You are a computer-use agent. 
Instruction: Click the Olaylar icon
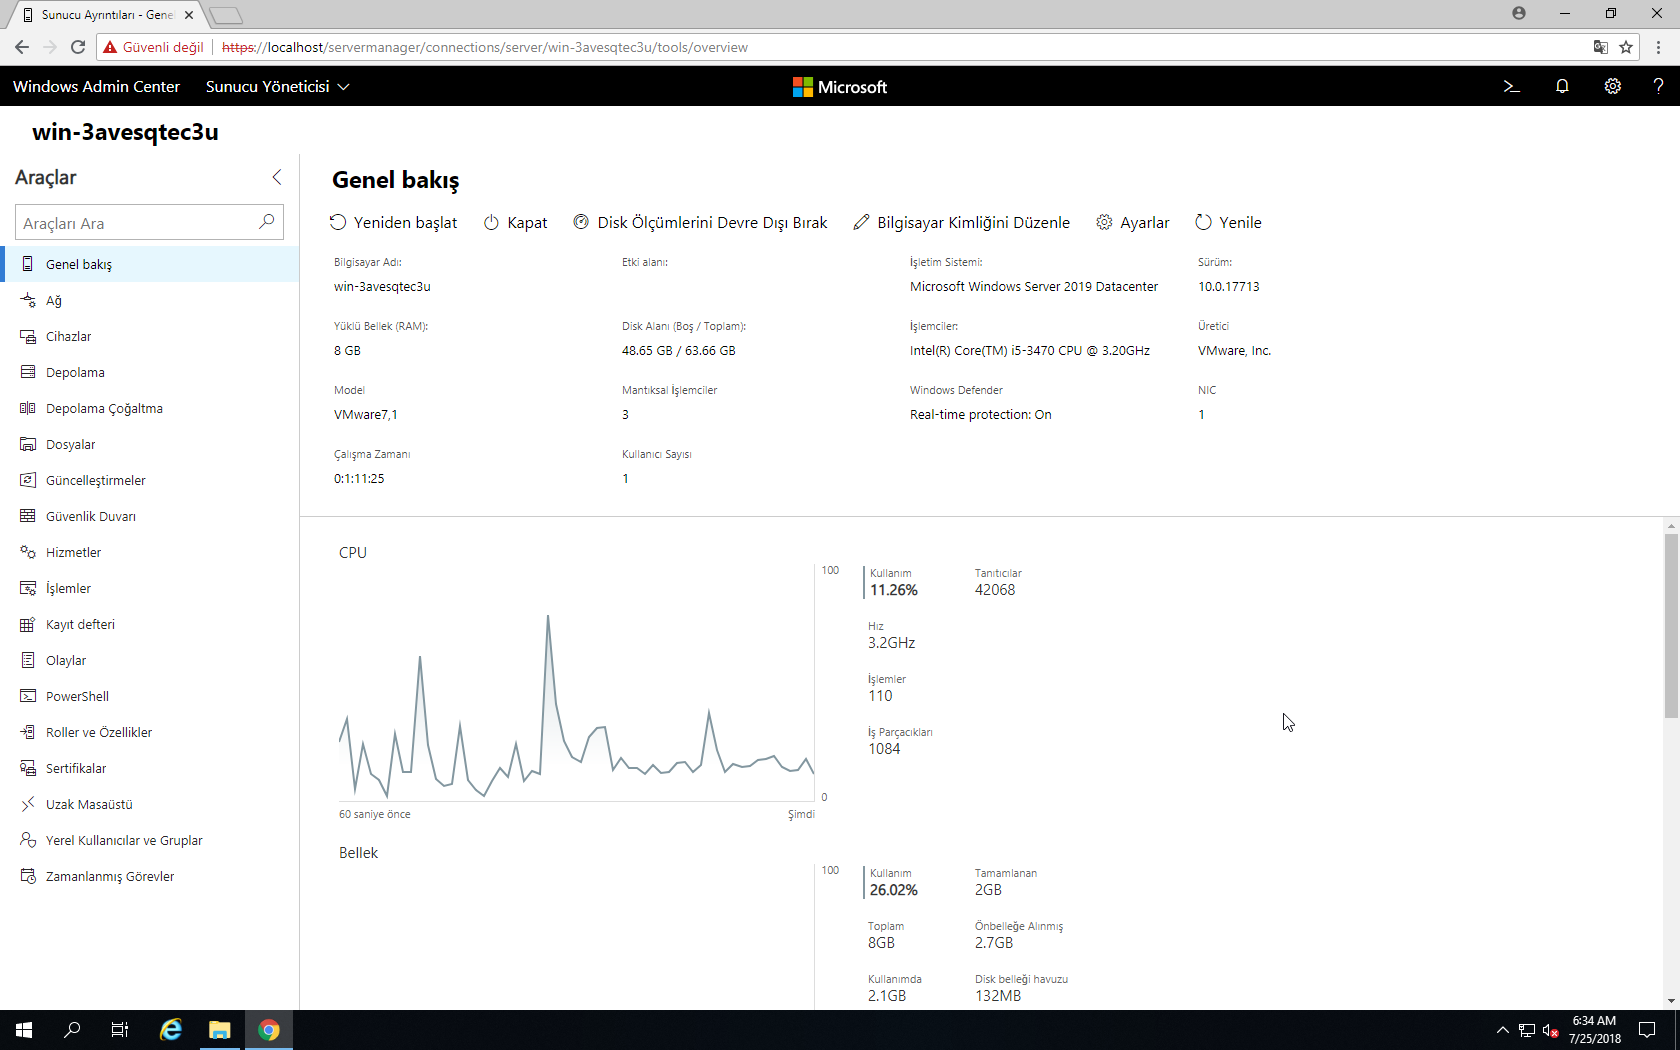(28, 660)
